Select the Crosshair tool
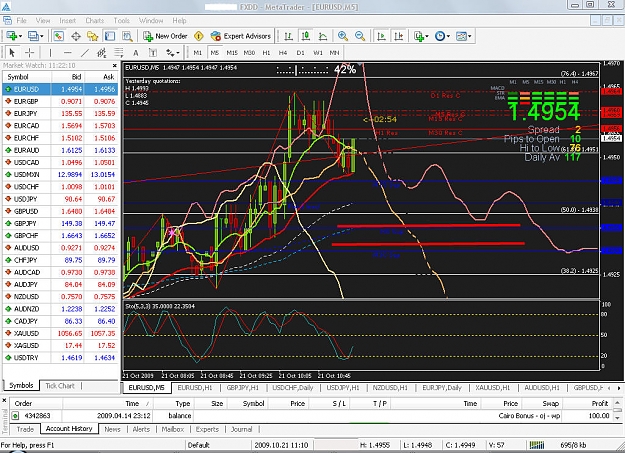This screenshot has width=625, height=453. coord(29,53)
